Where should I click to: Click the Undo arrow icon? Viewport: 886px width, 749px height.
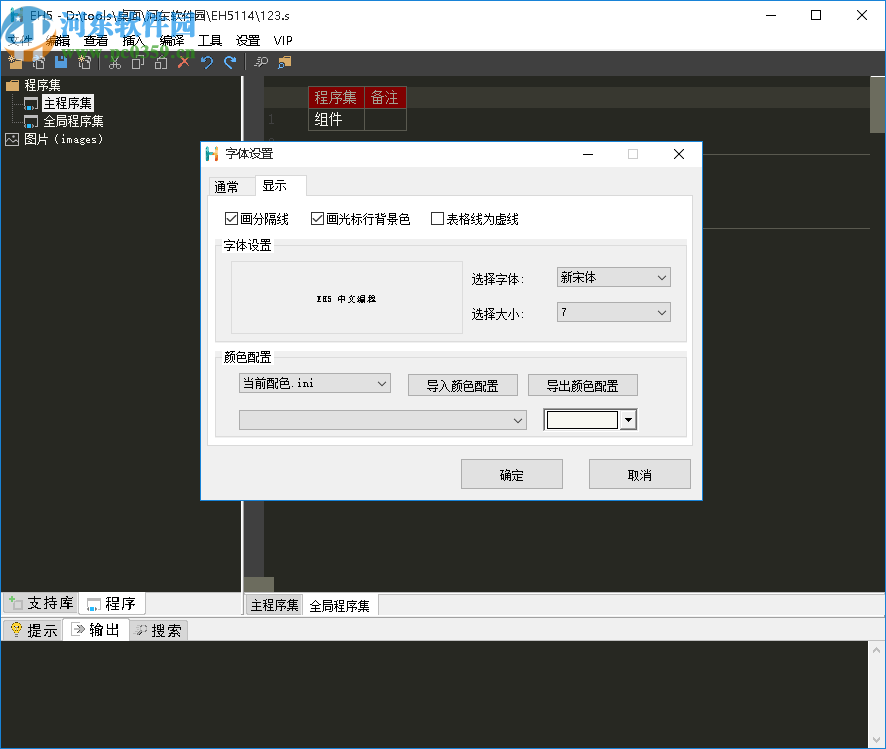[206, 62]
